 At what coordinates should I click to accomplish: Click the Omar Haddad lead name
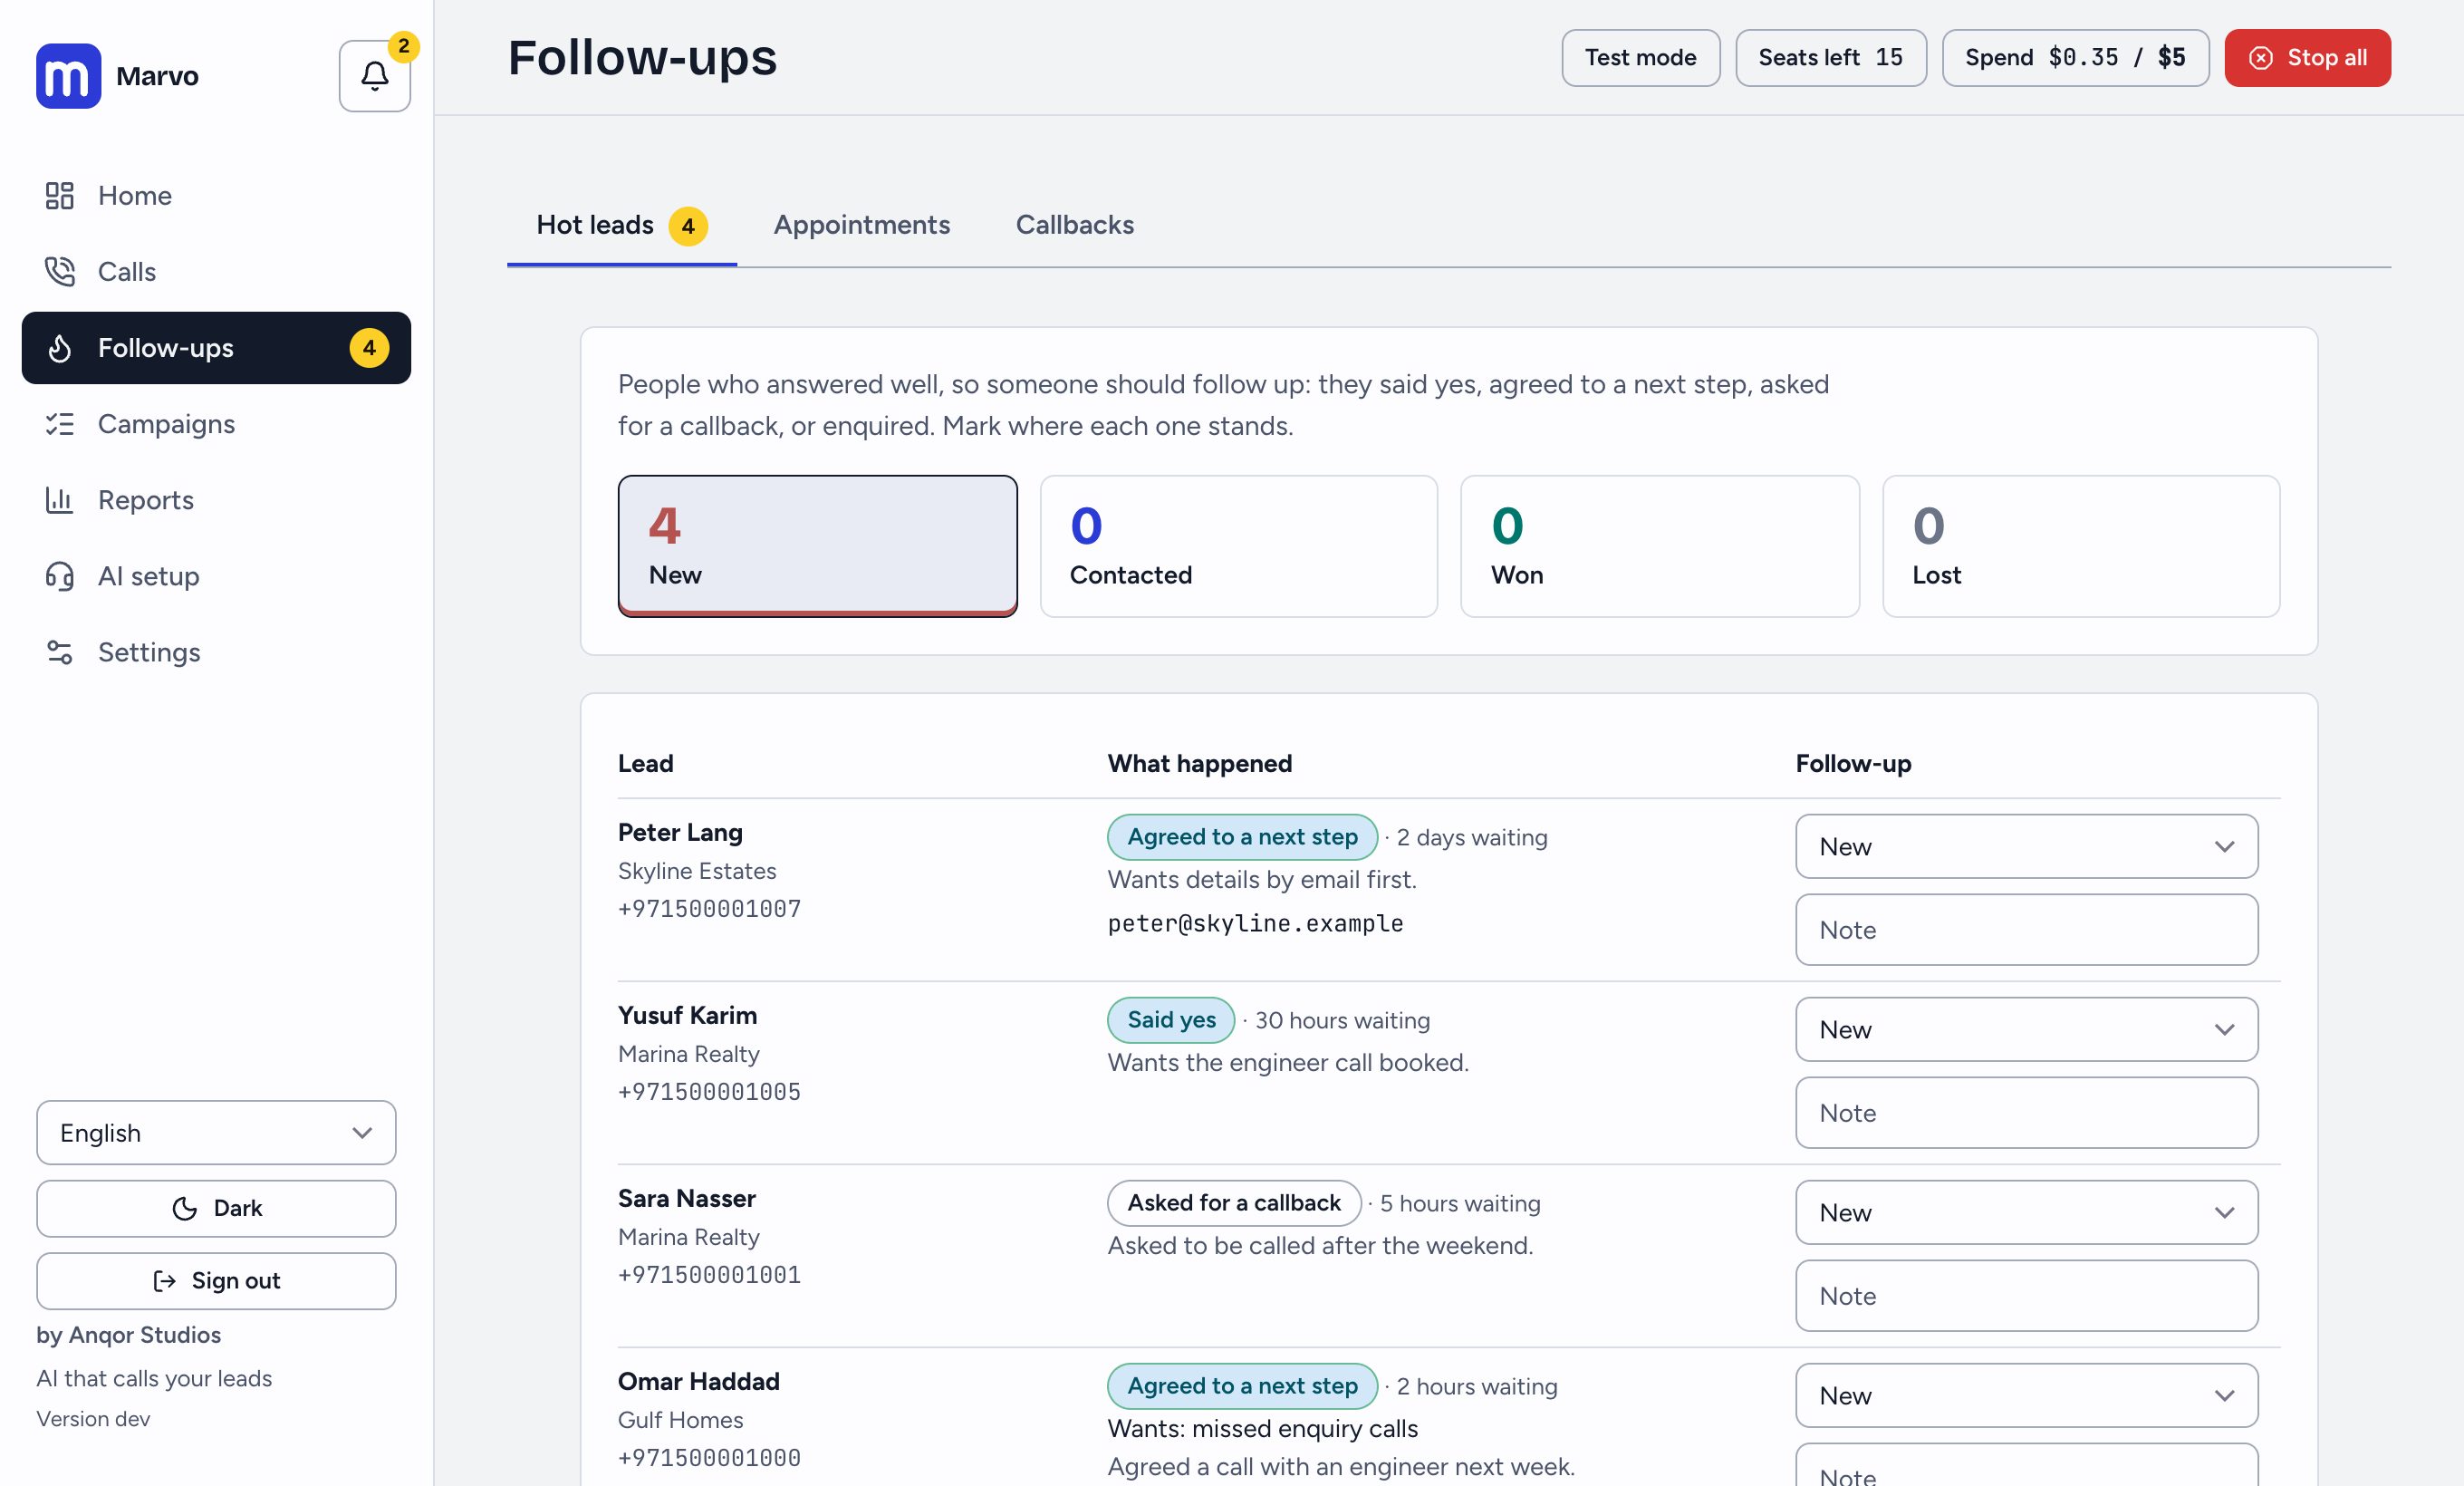tap(698, 1381)
